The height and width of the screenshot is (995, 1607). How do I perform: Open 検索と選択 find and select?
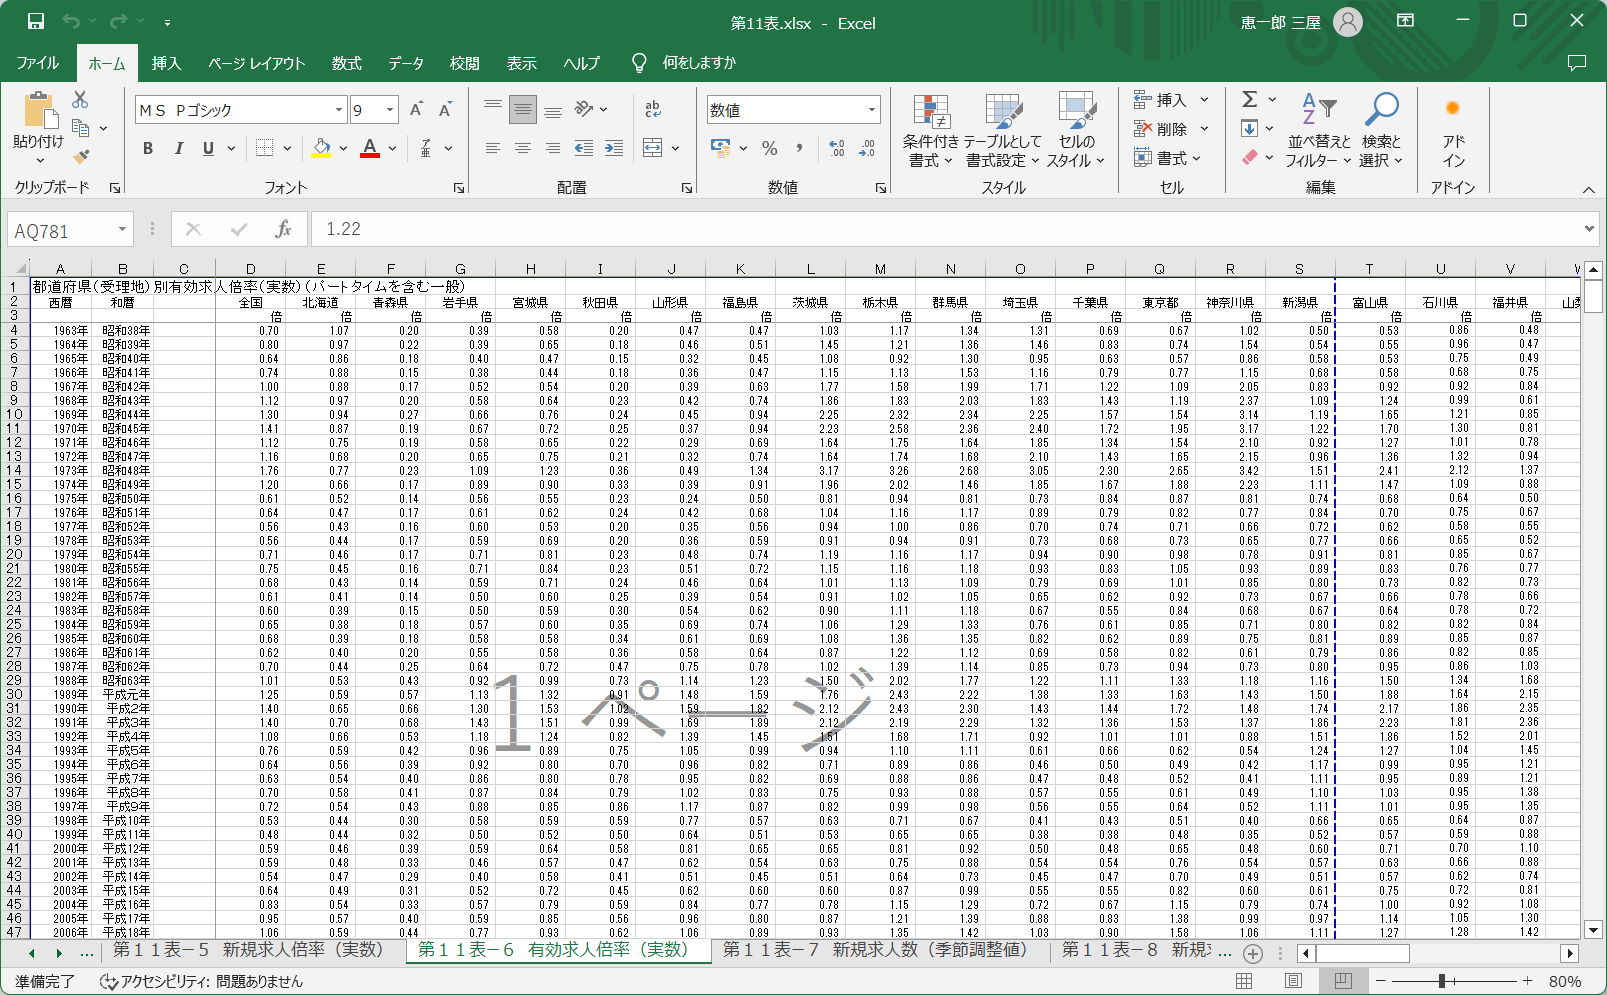tap(1381, 131)
